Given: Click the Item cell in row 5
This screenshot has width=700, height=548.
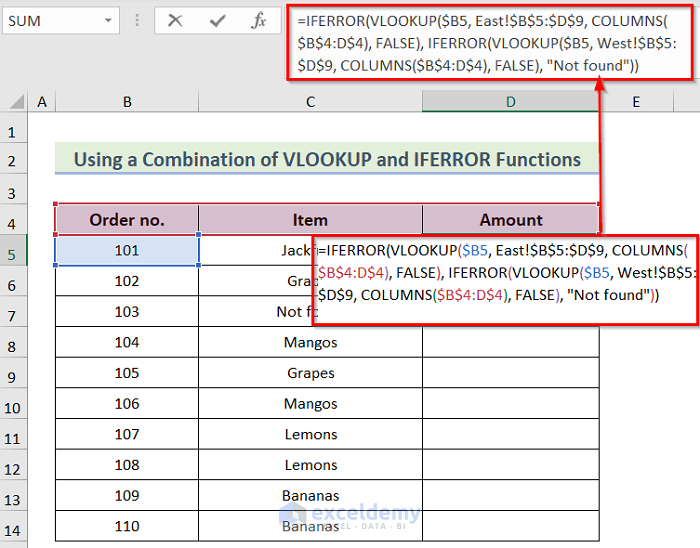Looking at the screenshot, I should pos(256,250).
